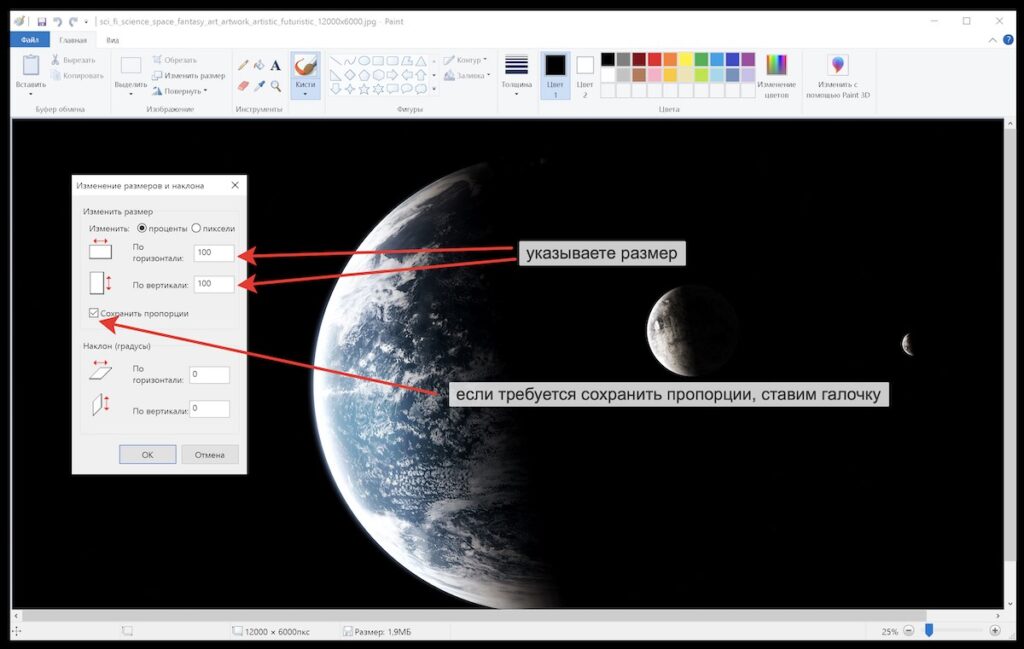Click the horizontal scrollbar
Viewport: 1024px width, 649px height.
474,615
